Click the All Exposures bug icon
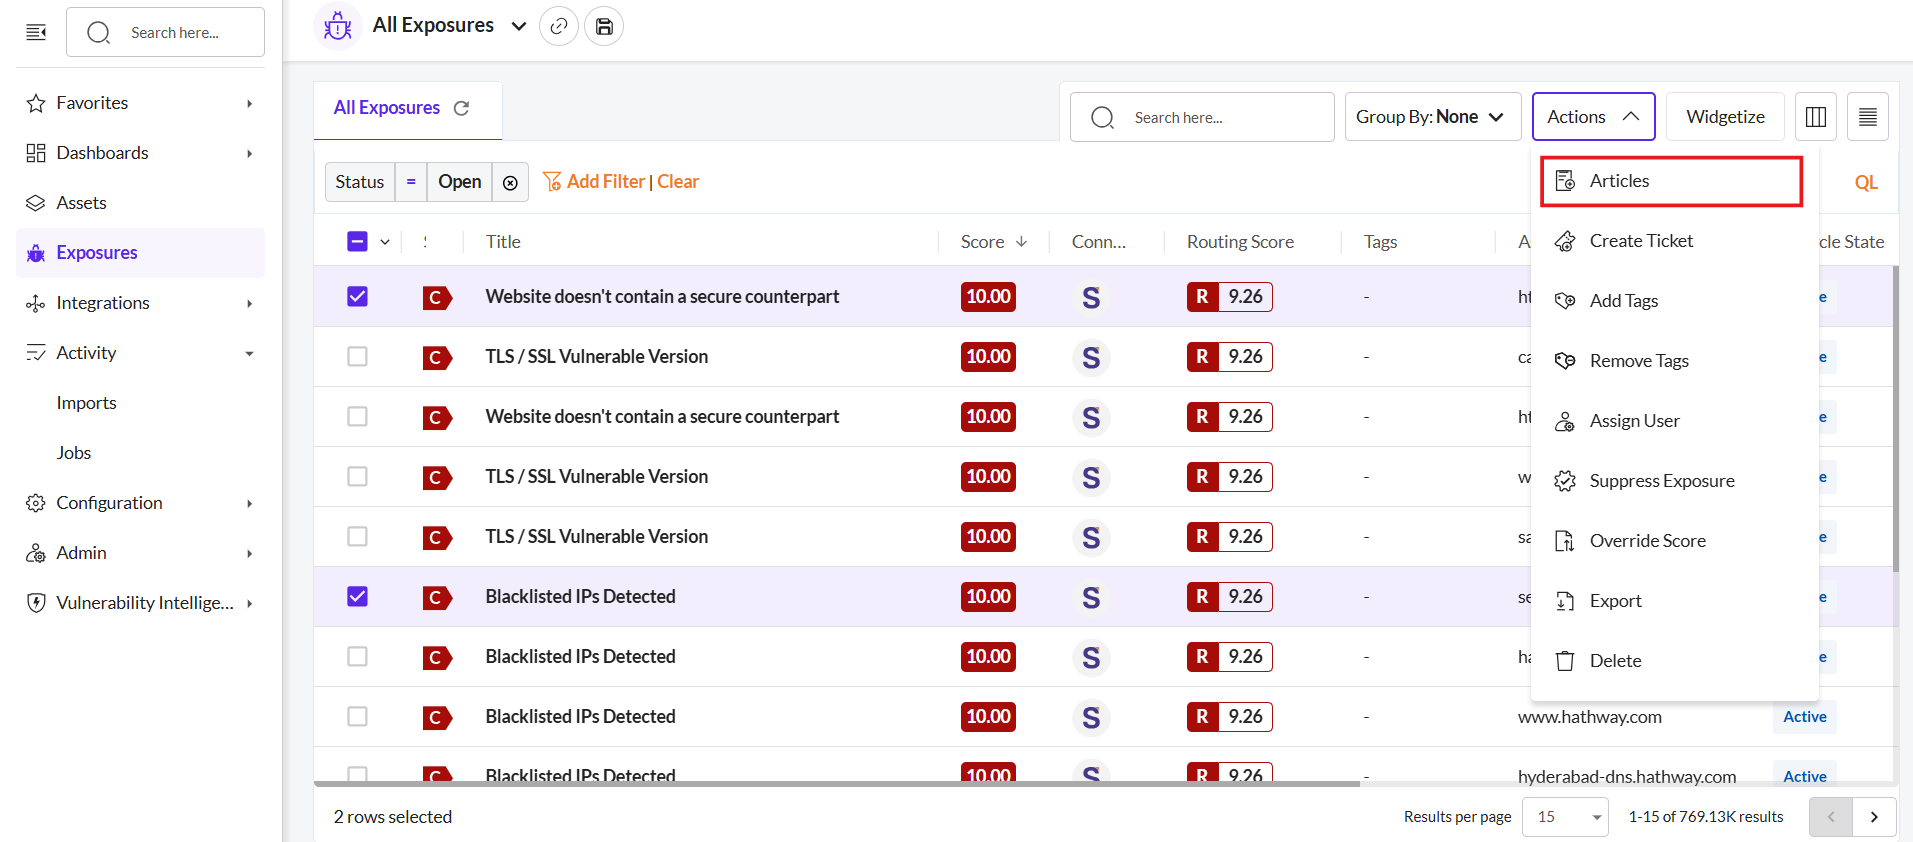Image resolution: width=1913 pixels, height=842 pixels. coord(338,26)
